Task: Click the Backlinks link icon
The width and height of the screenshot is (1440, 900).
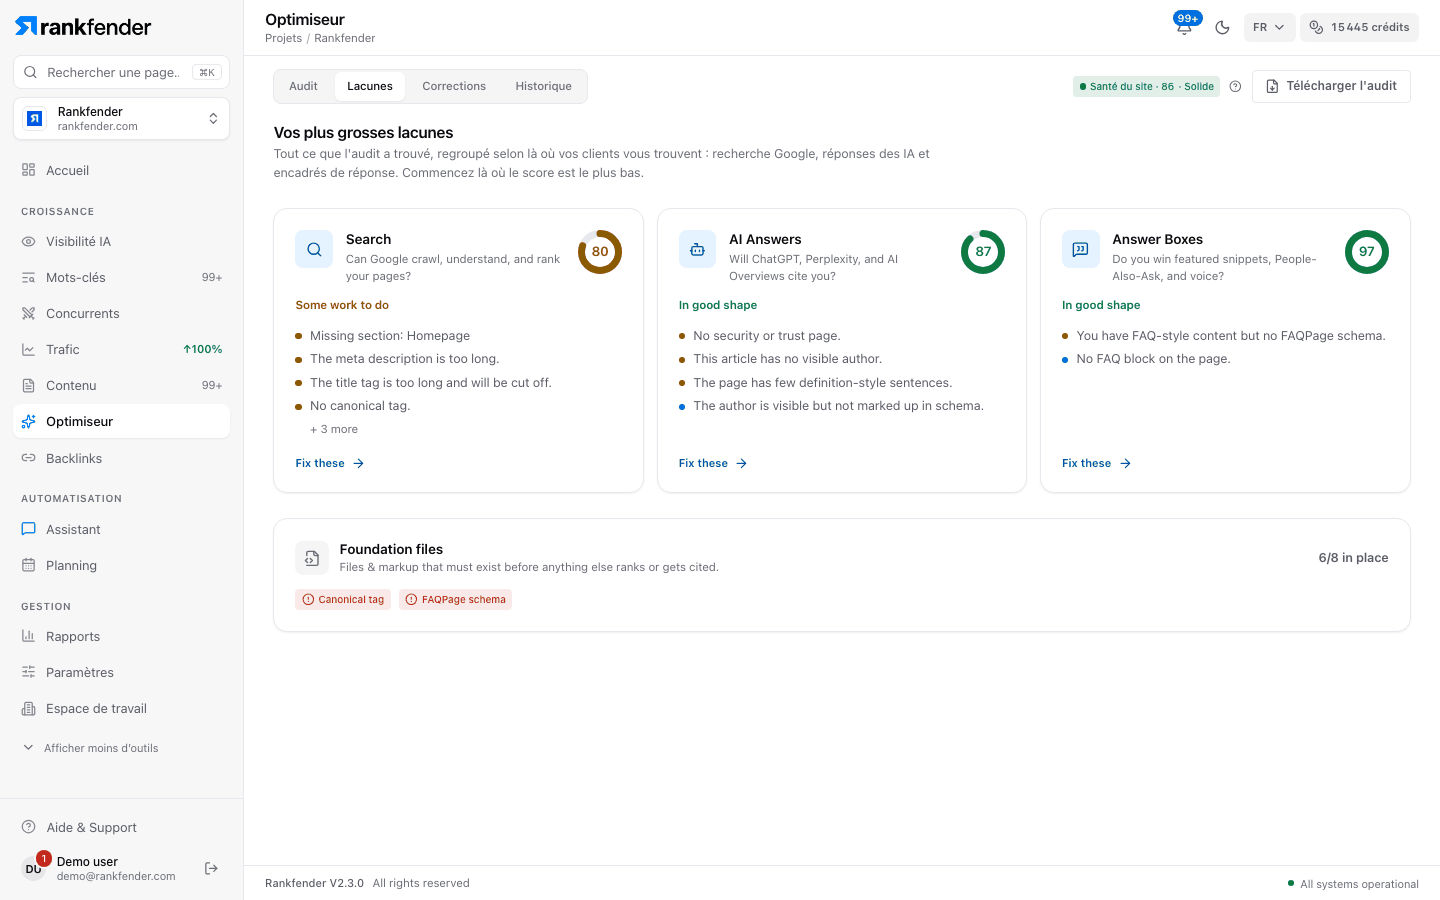Action: pos(29,458)
